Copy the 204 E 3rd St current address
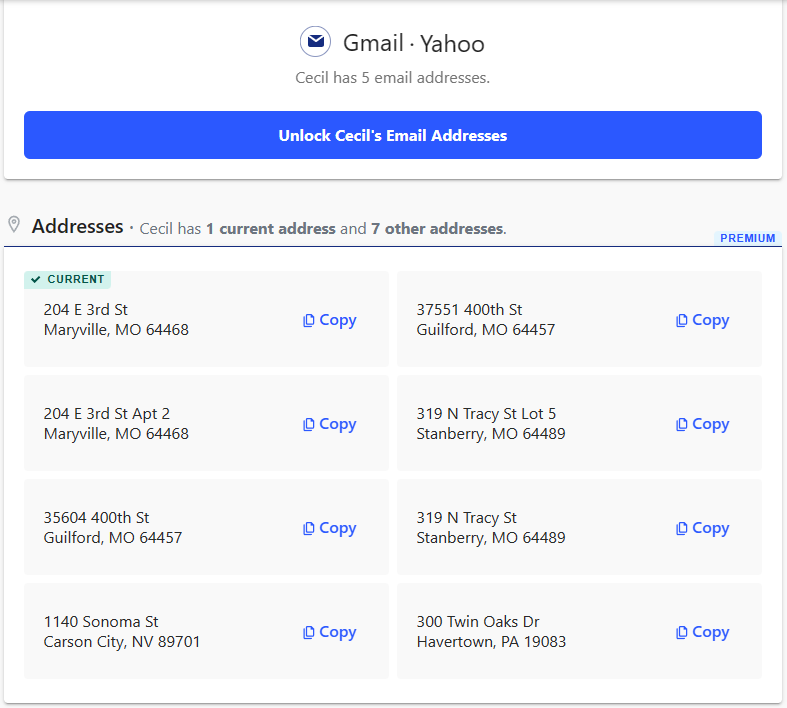This screenshot has height=708, width=787. pos(330,320)
